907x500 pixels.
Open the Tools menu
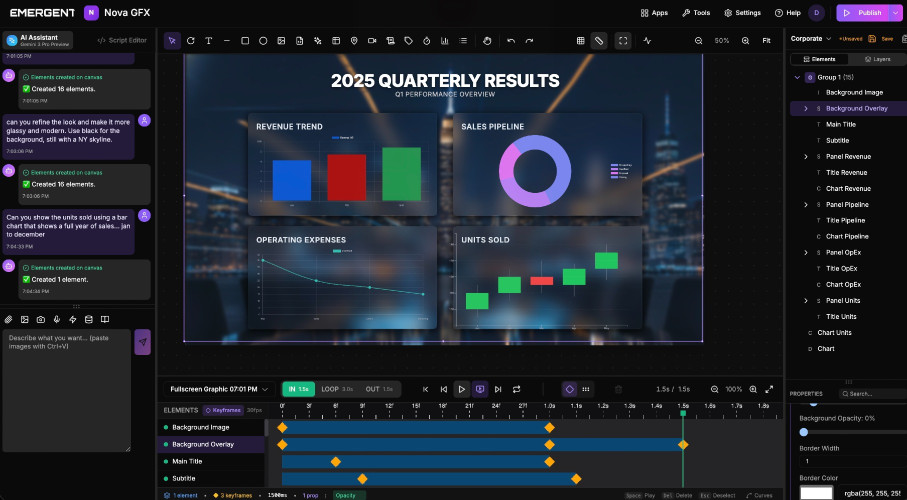pyautogui.click(x=696, y=13)
